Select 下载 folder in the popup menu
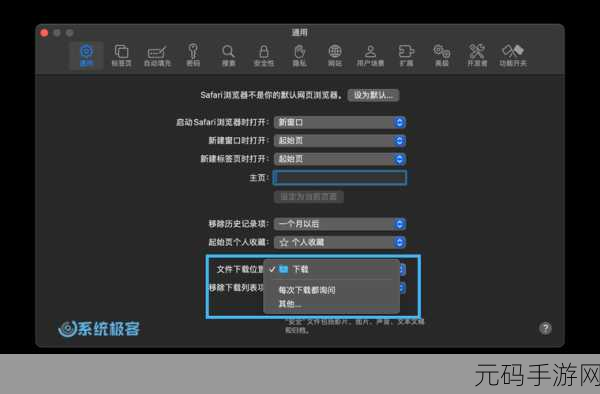Screen dimensions: 600x394 pos(332,269)
